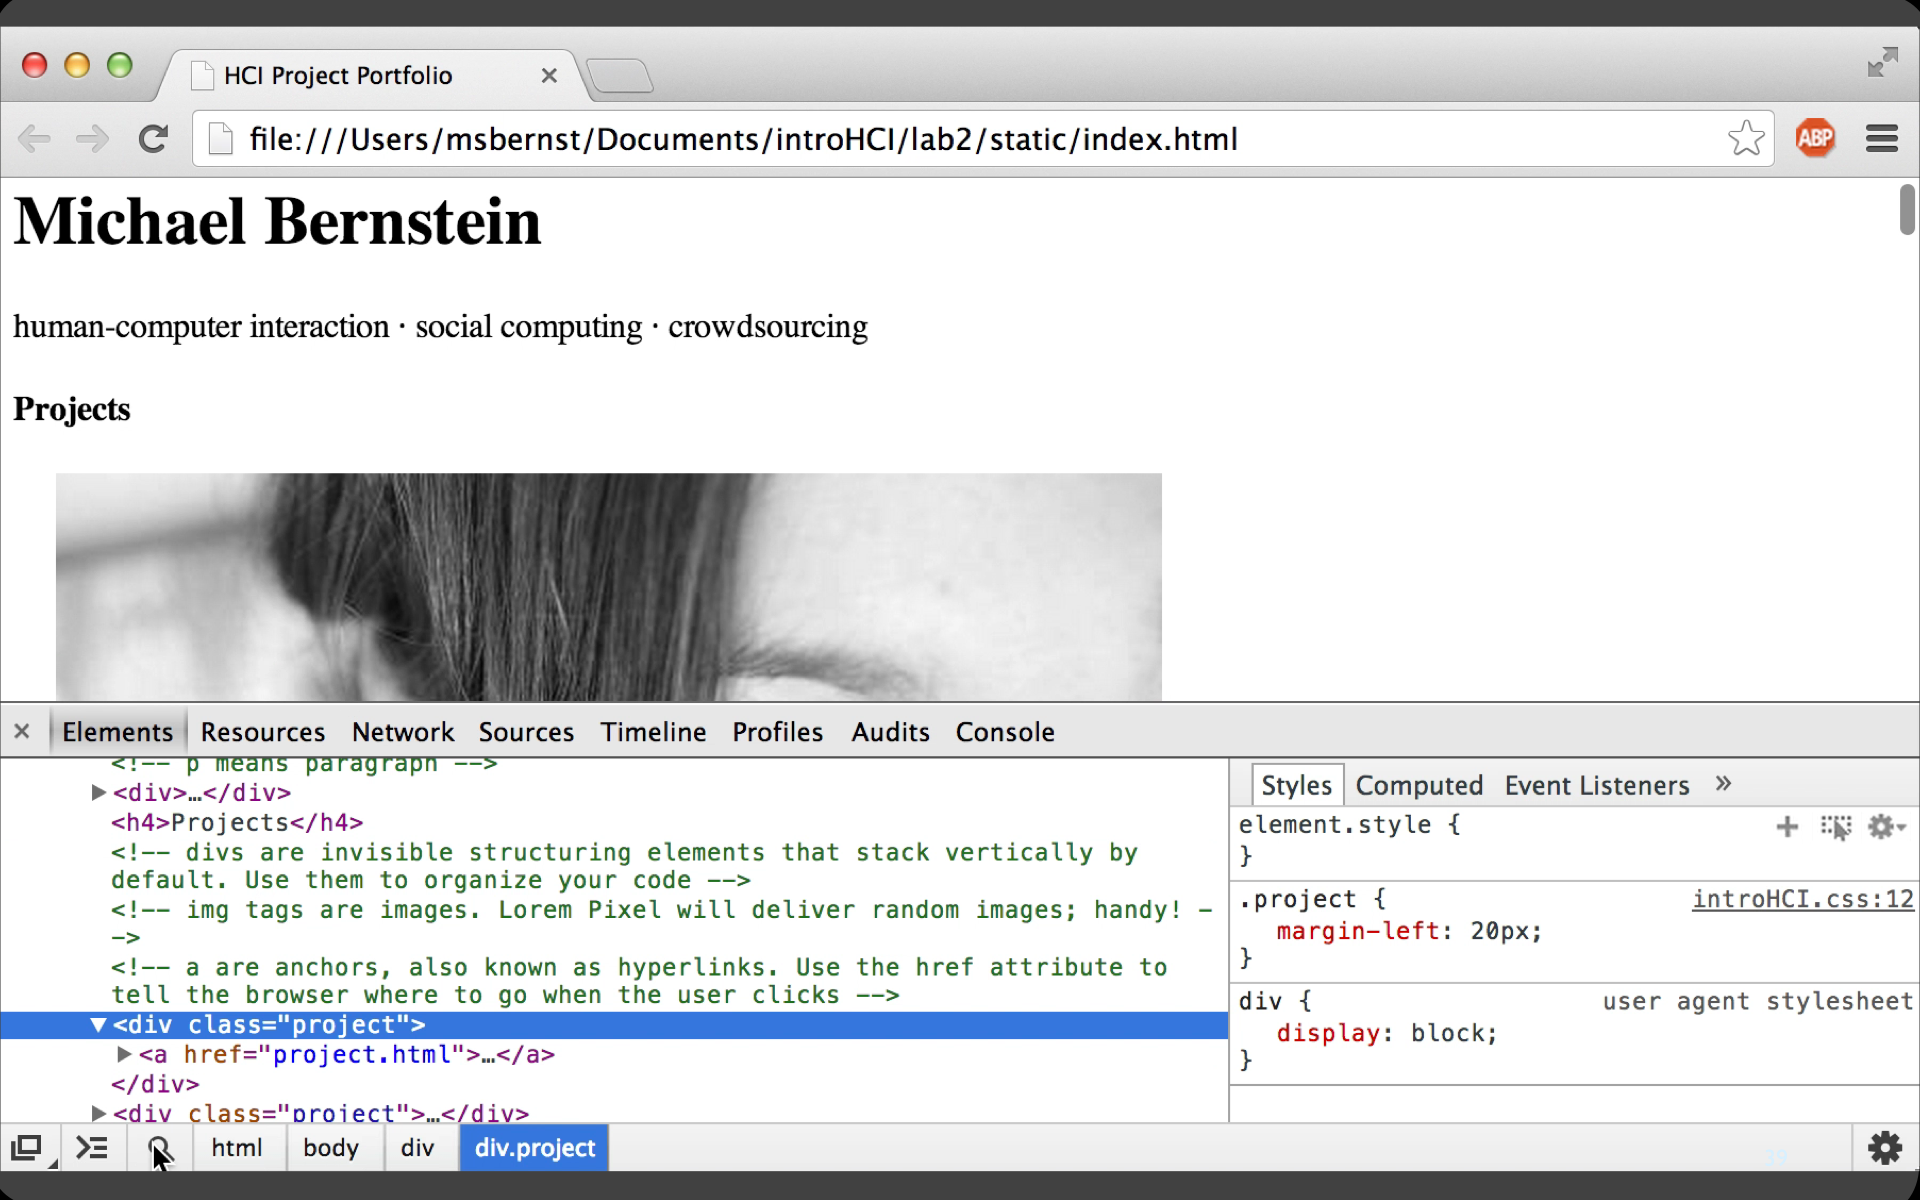This screenshot has height=1200, width=1920.
Task: Open the Chrome hamburger menu
Action: [x=1881, y=138]
